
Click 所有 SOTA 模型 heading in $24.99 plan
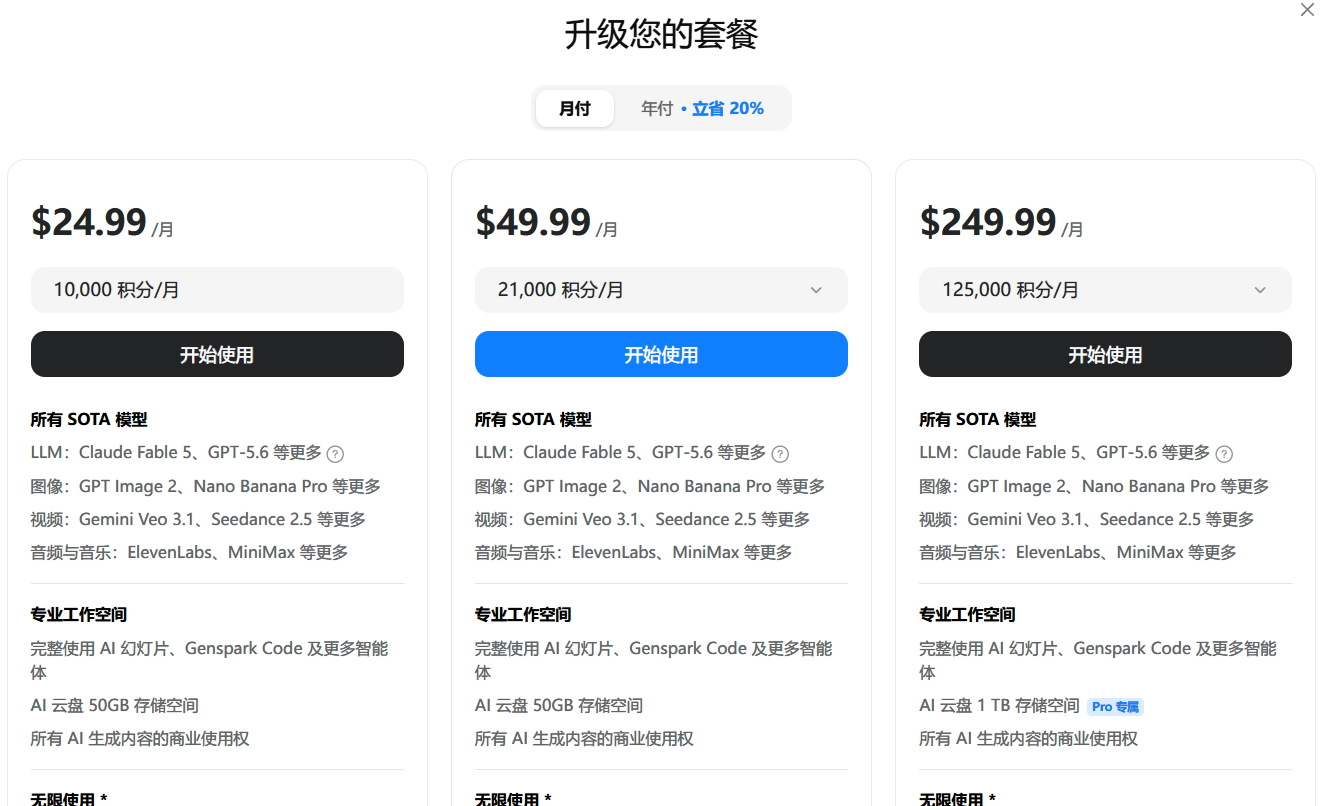[89, 420]
